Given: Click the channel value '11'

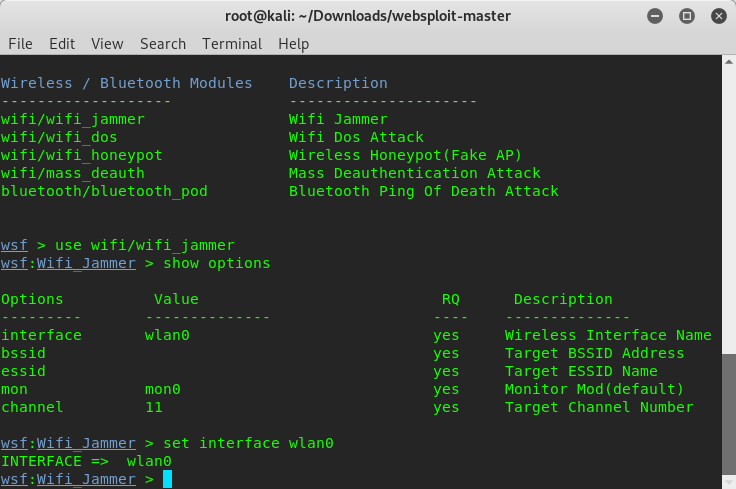Looking at the screenshot, I should pos(154,407).
